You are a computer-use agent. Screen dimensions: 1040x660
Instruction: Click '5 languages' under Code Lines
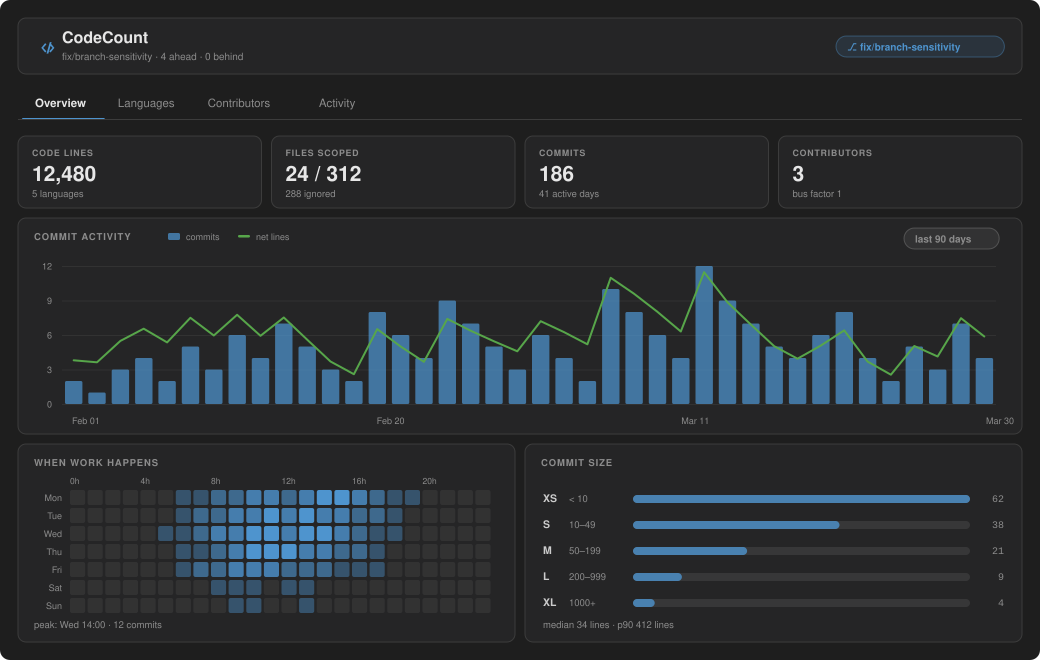[x=58, y=194]
